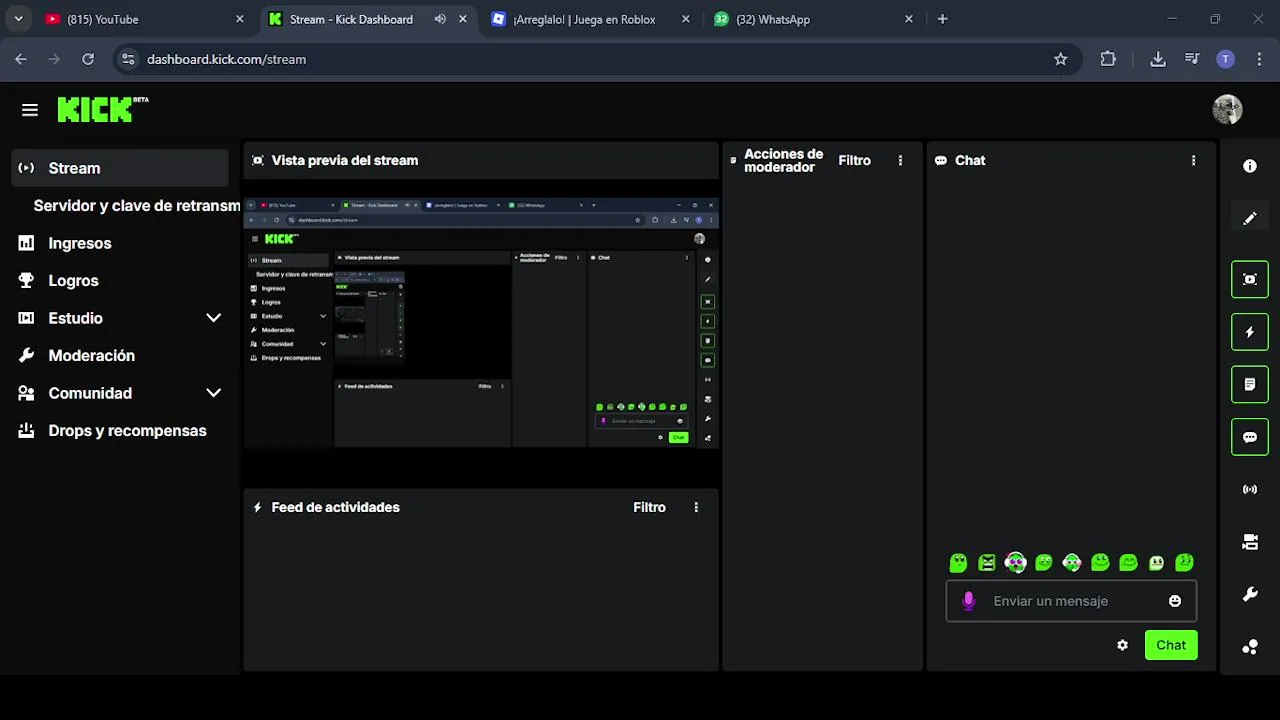Close the YouTube tab
Image resolution: width=1280 pixels, height=720 pixels.
239,19
